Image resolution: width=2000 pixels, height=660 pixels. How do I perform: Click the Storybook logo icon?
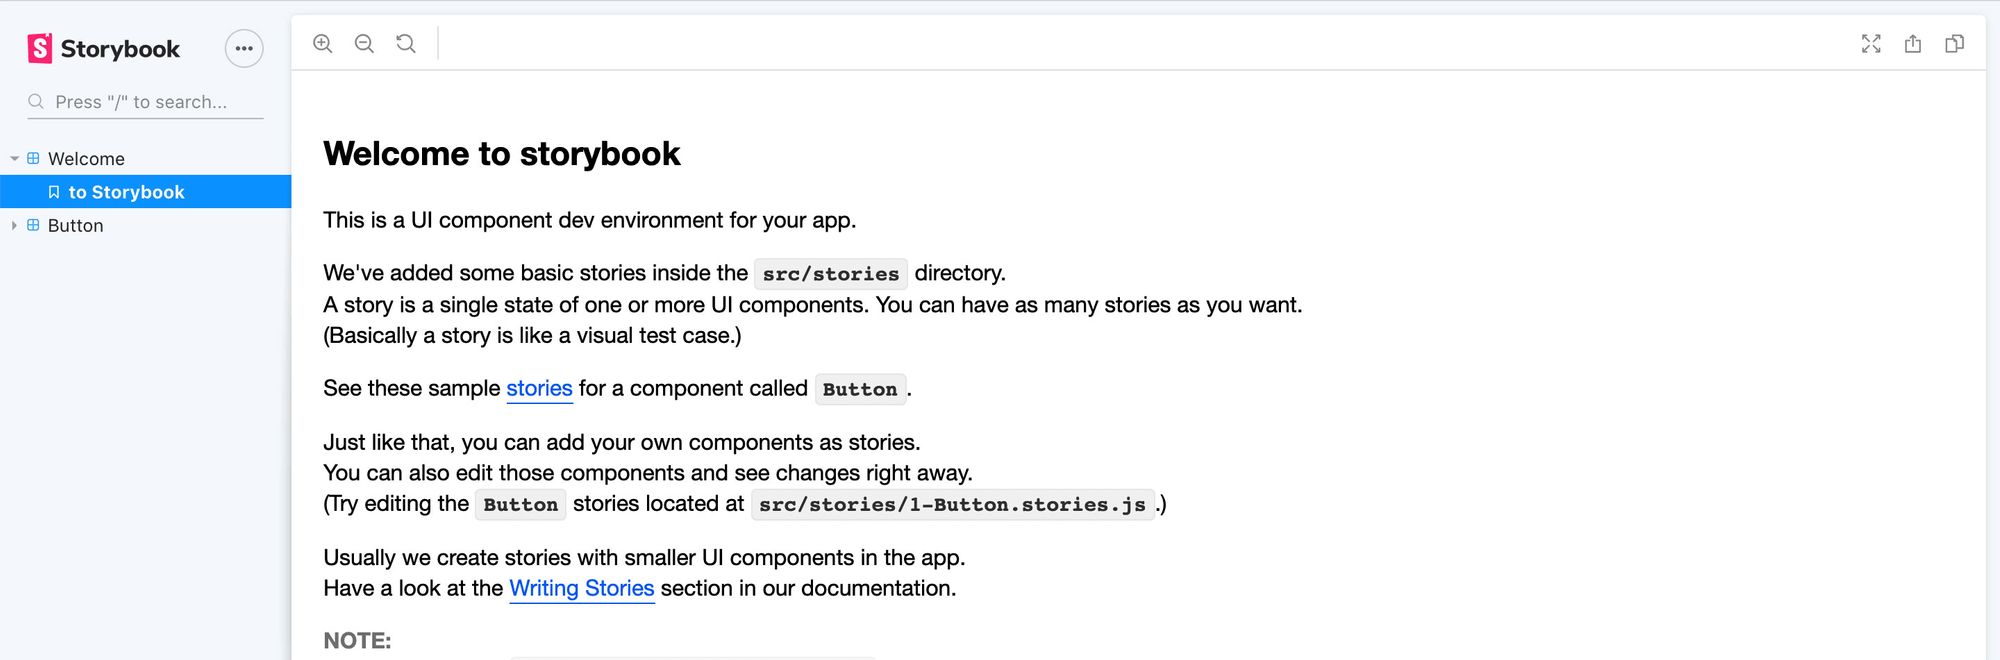point(40,48)
